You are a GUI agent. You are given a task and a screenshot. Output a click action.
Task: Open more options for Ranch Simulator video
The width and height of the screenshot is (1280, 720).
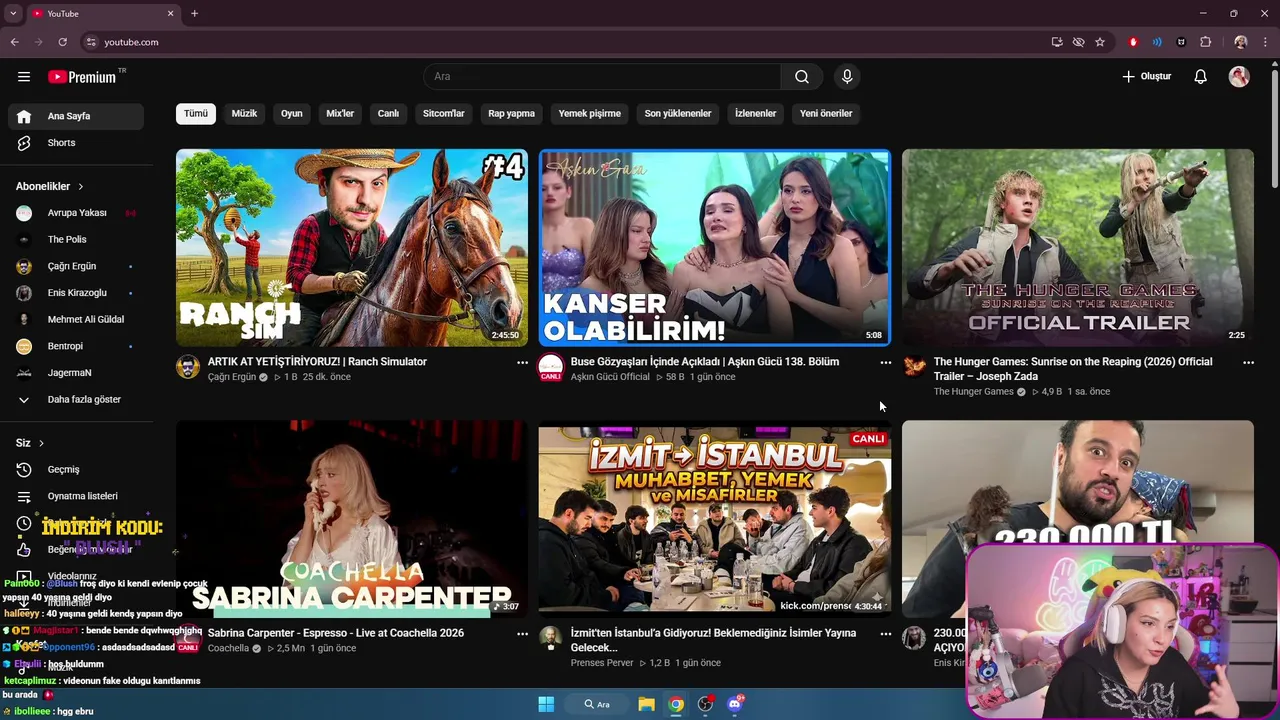pos(522,363)
